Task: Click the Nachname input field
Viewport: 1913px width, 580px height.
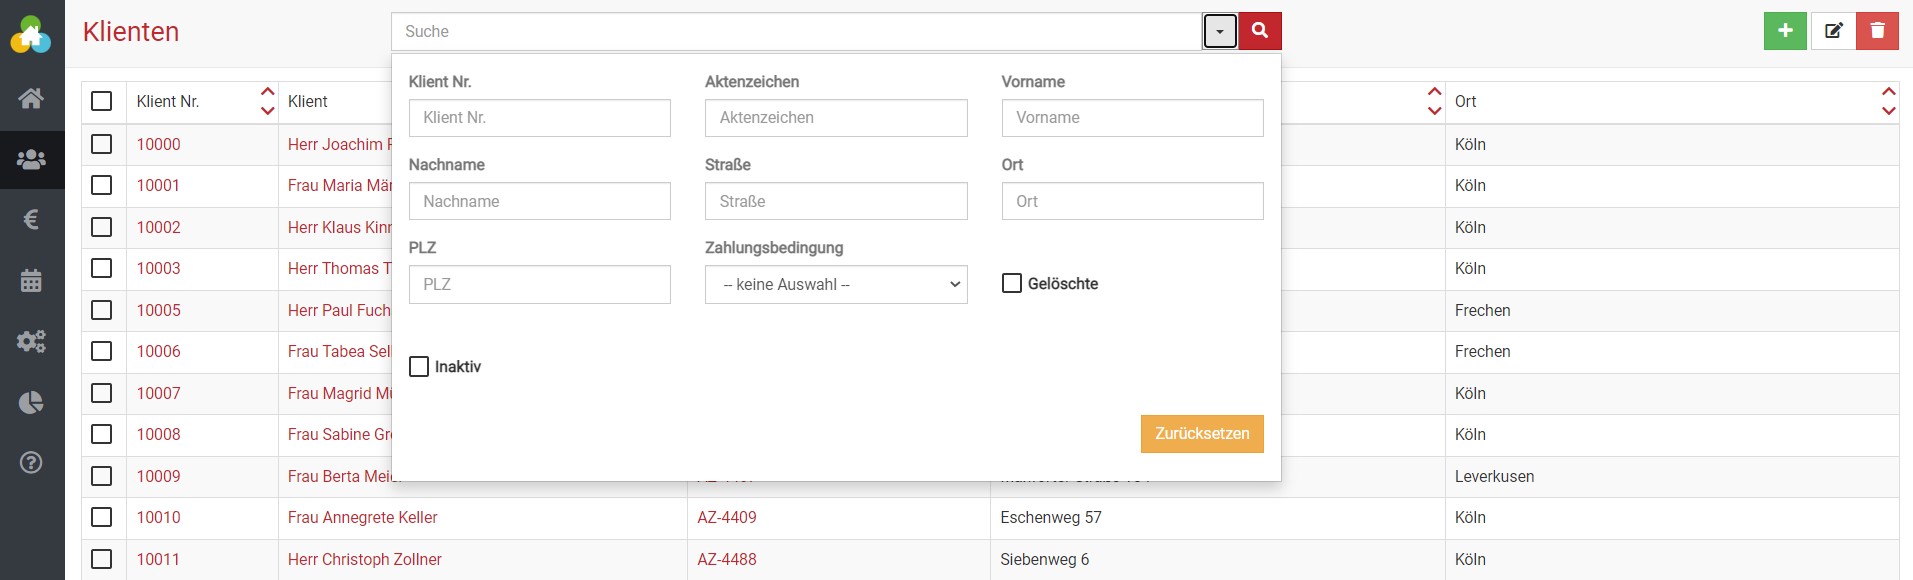Action: [539, 201]
